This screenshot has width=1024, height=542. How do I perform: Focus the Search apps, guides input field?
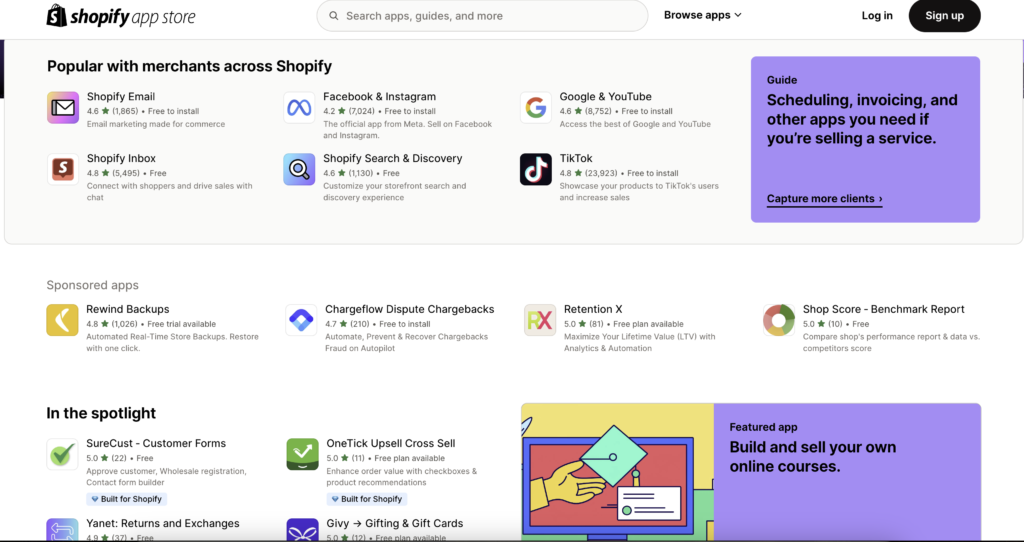point(482,16)
